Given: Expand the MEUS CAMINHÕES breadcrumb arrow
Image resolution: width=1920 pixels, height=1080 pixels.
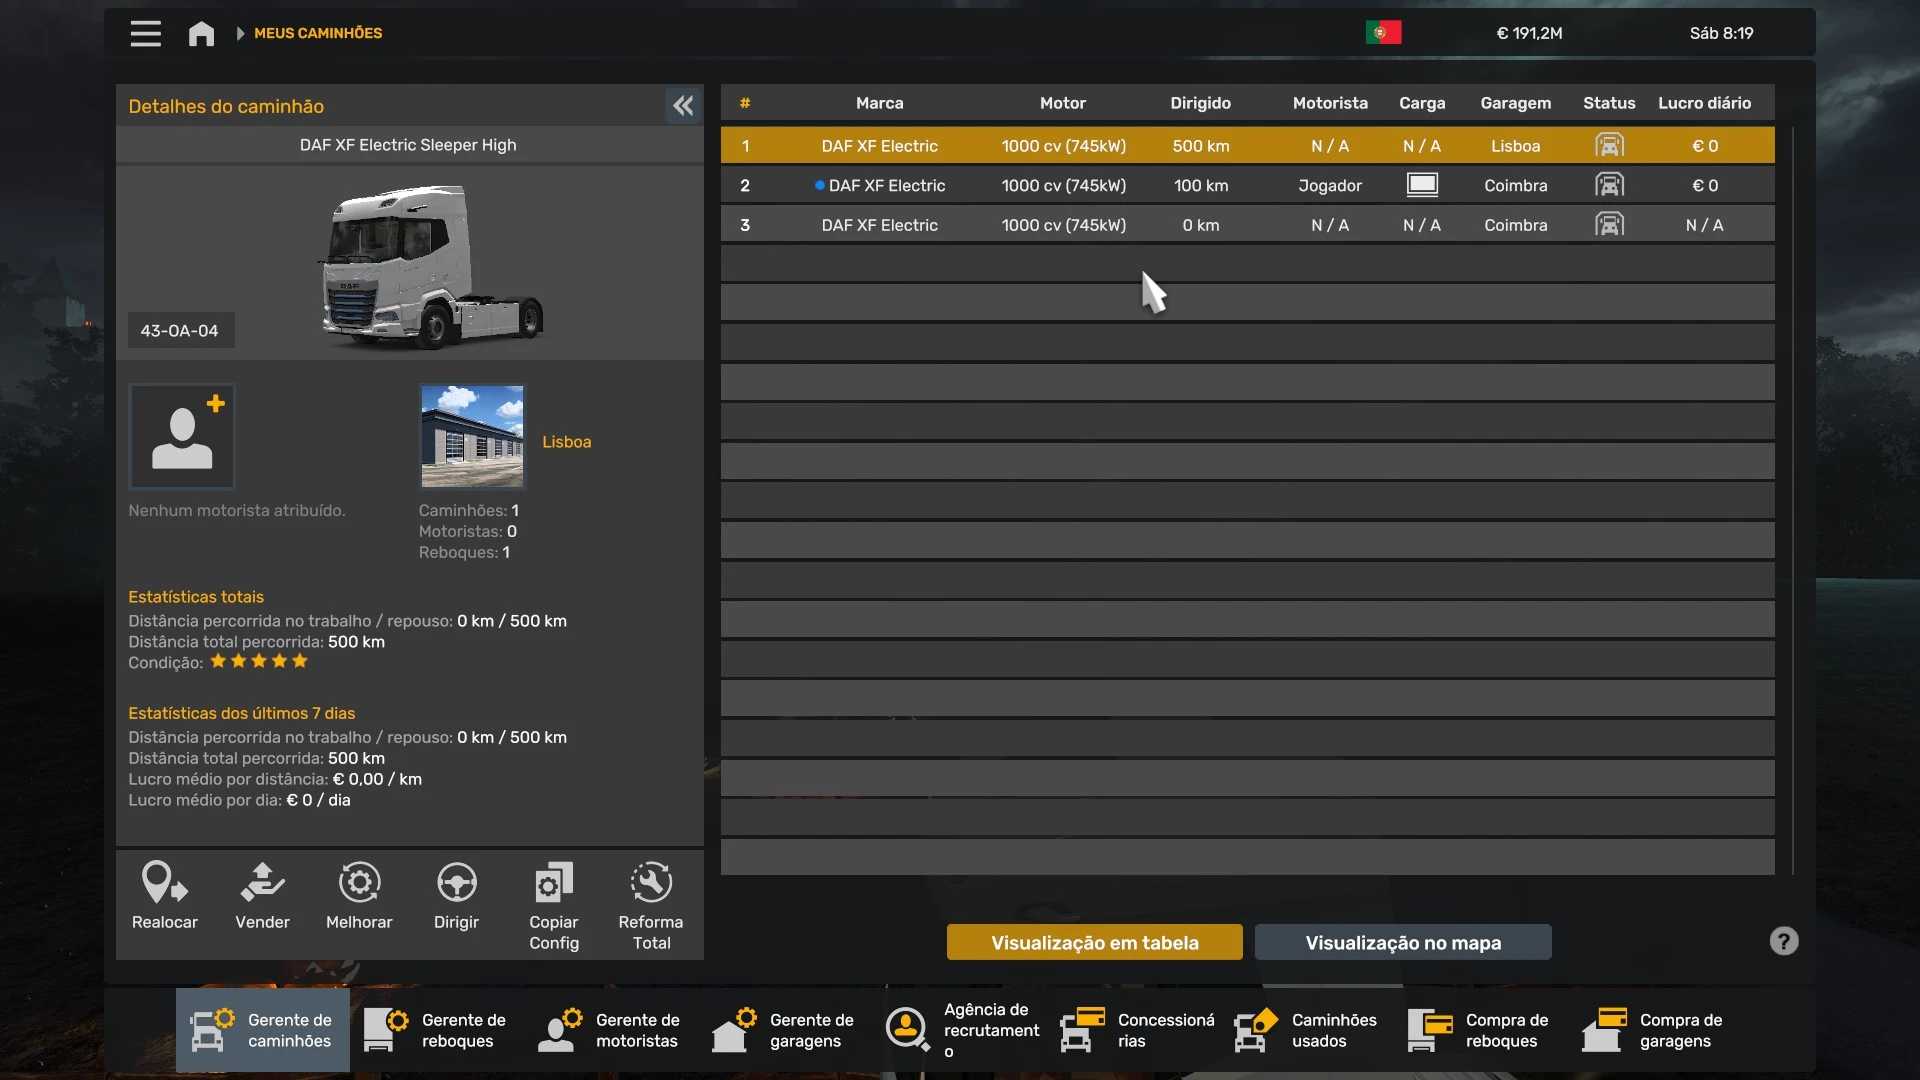Looking at the screenshot, I should point(240,33).
